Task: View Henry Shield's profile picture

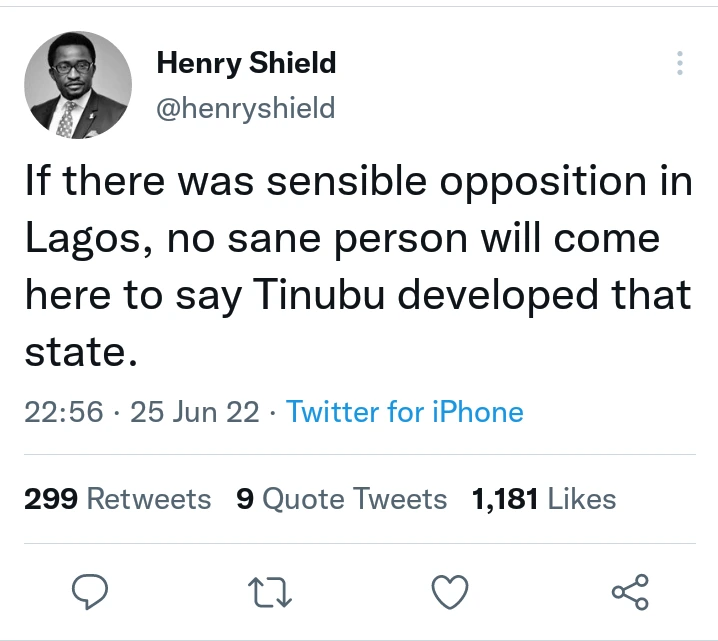Action: tap(78, 84)
